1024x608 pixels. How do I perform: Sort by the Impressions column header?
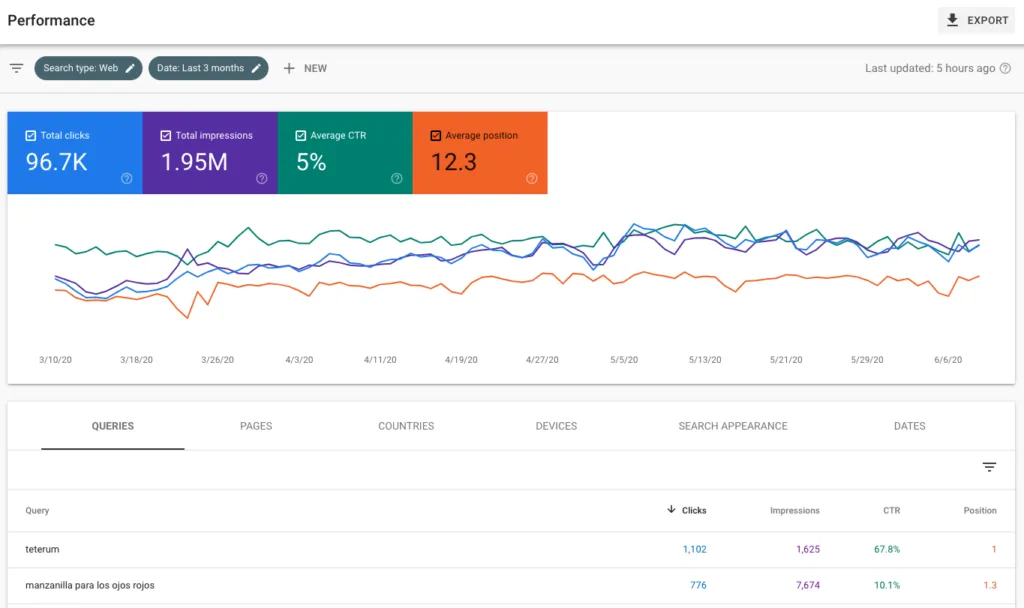(x=794, y=511)
